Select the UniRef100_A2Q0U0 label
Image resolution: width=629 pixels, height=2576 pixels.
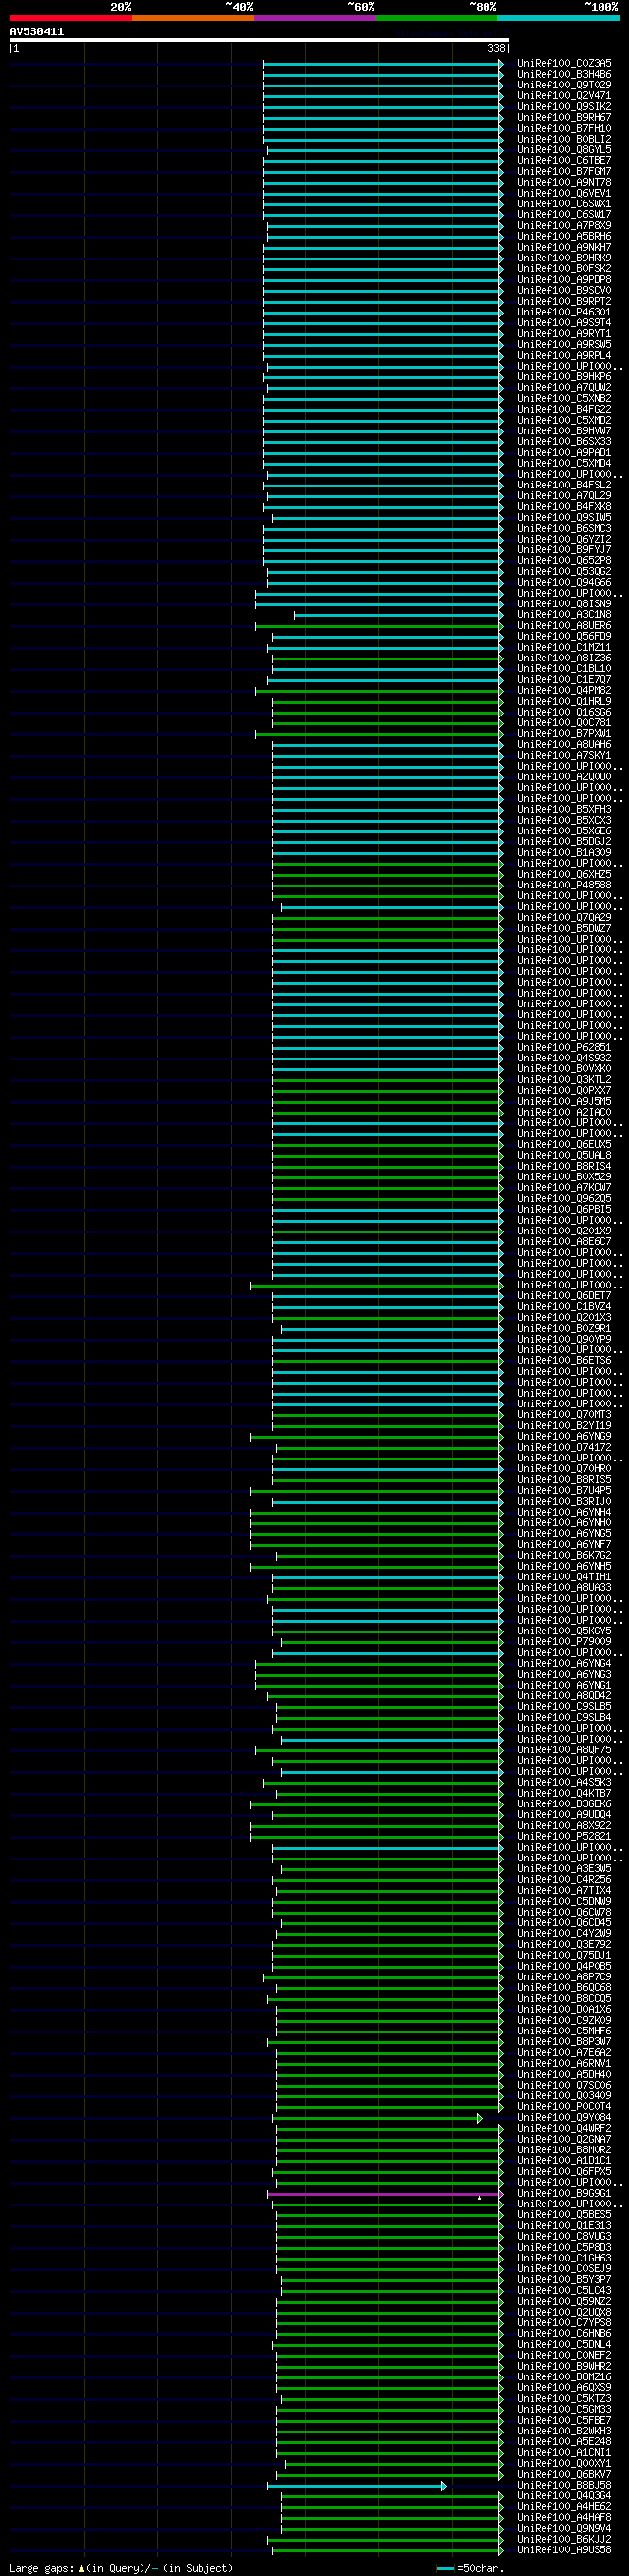[x=564, y=777]
